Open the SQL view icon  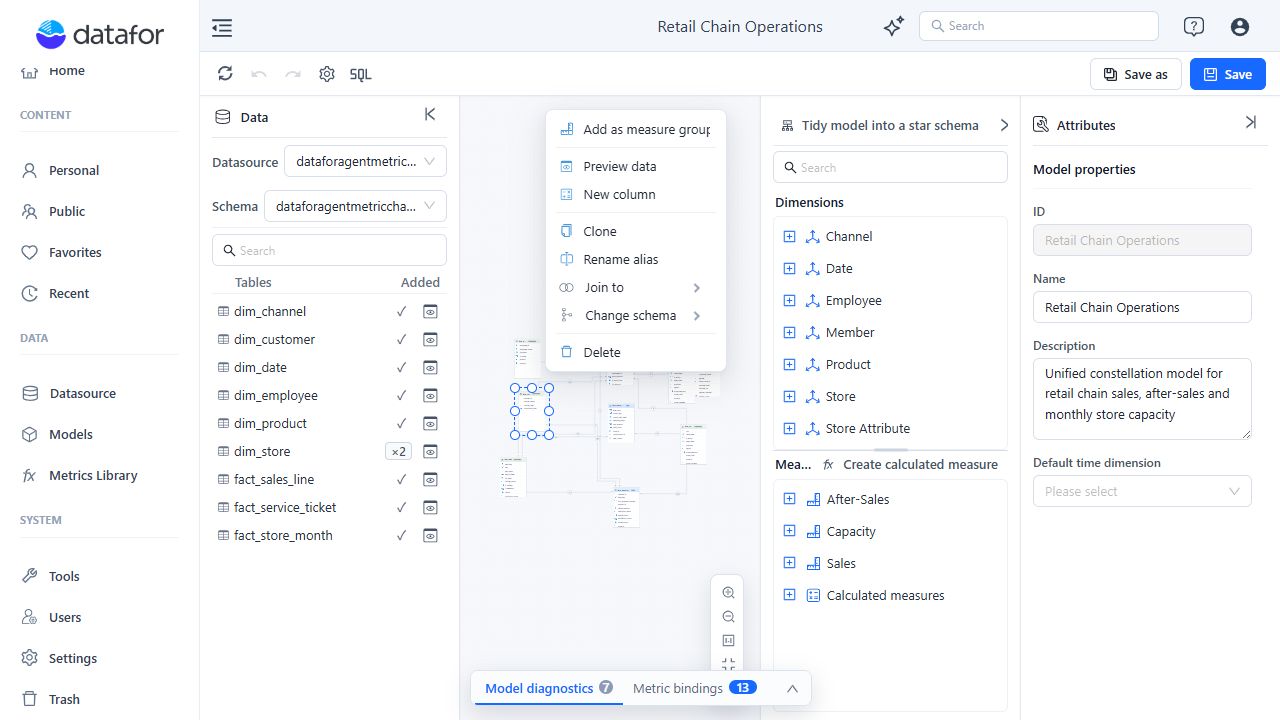[x=361, y=74]
